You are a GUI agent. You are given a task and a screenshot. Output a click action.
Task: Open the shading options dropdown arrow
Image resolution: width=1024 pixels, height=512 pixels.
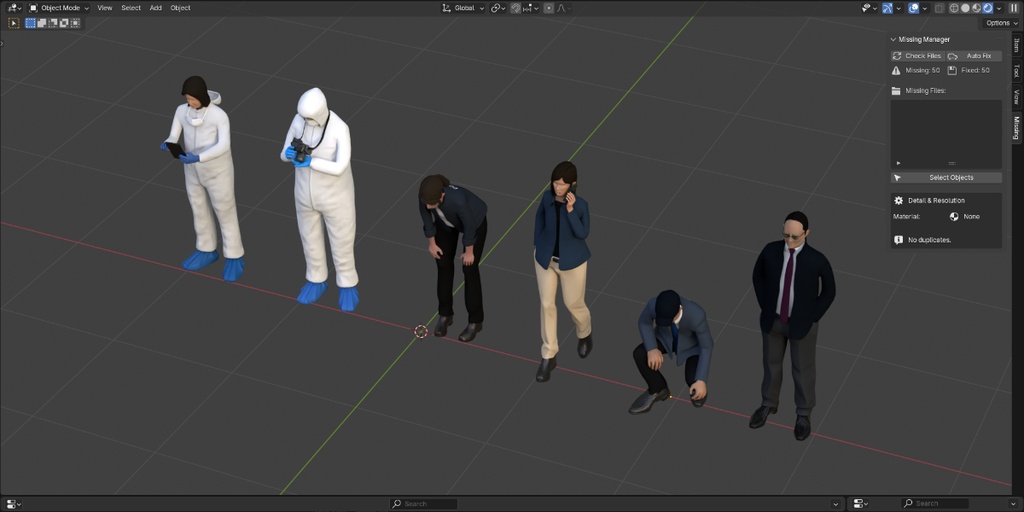999,8
